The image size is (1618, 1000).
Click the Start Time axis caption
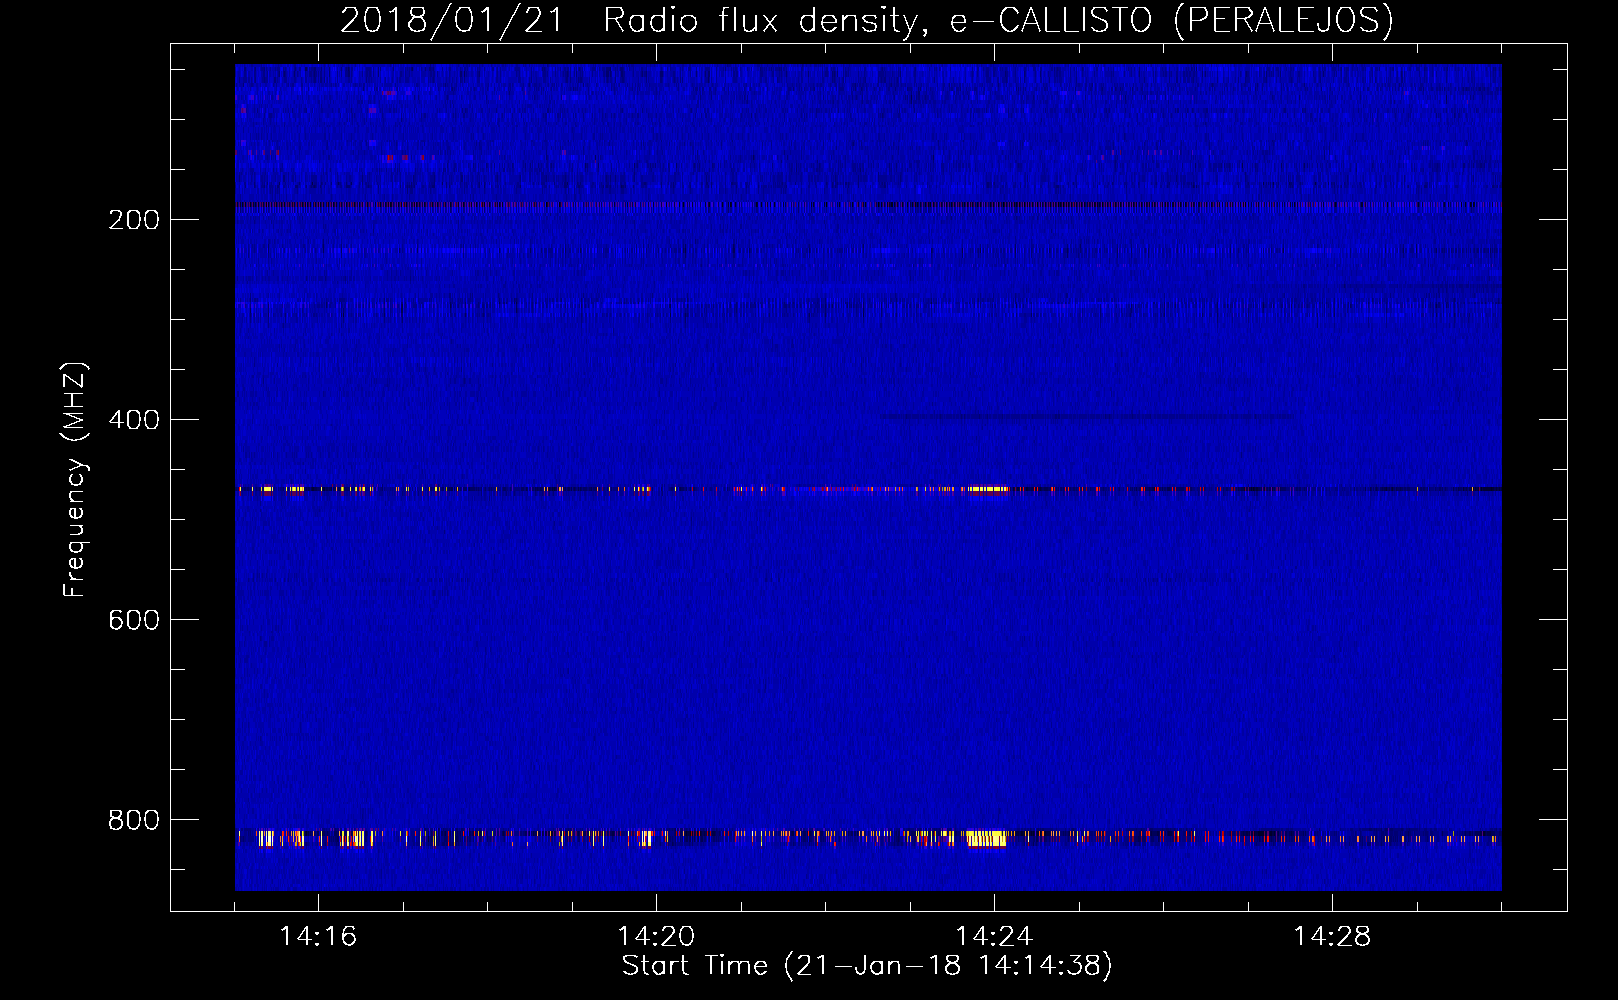pos(867,966)
